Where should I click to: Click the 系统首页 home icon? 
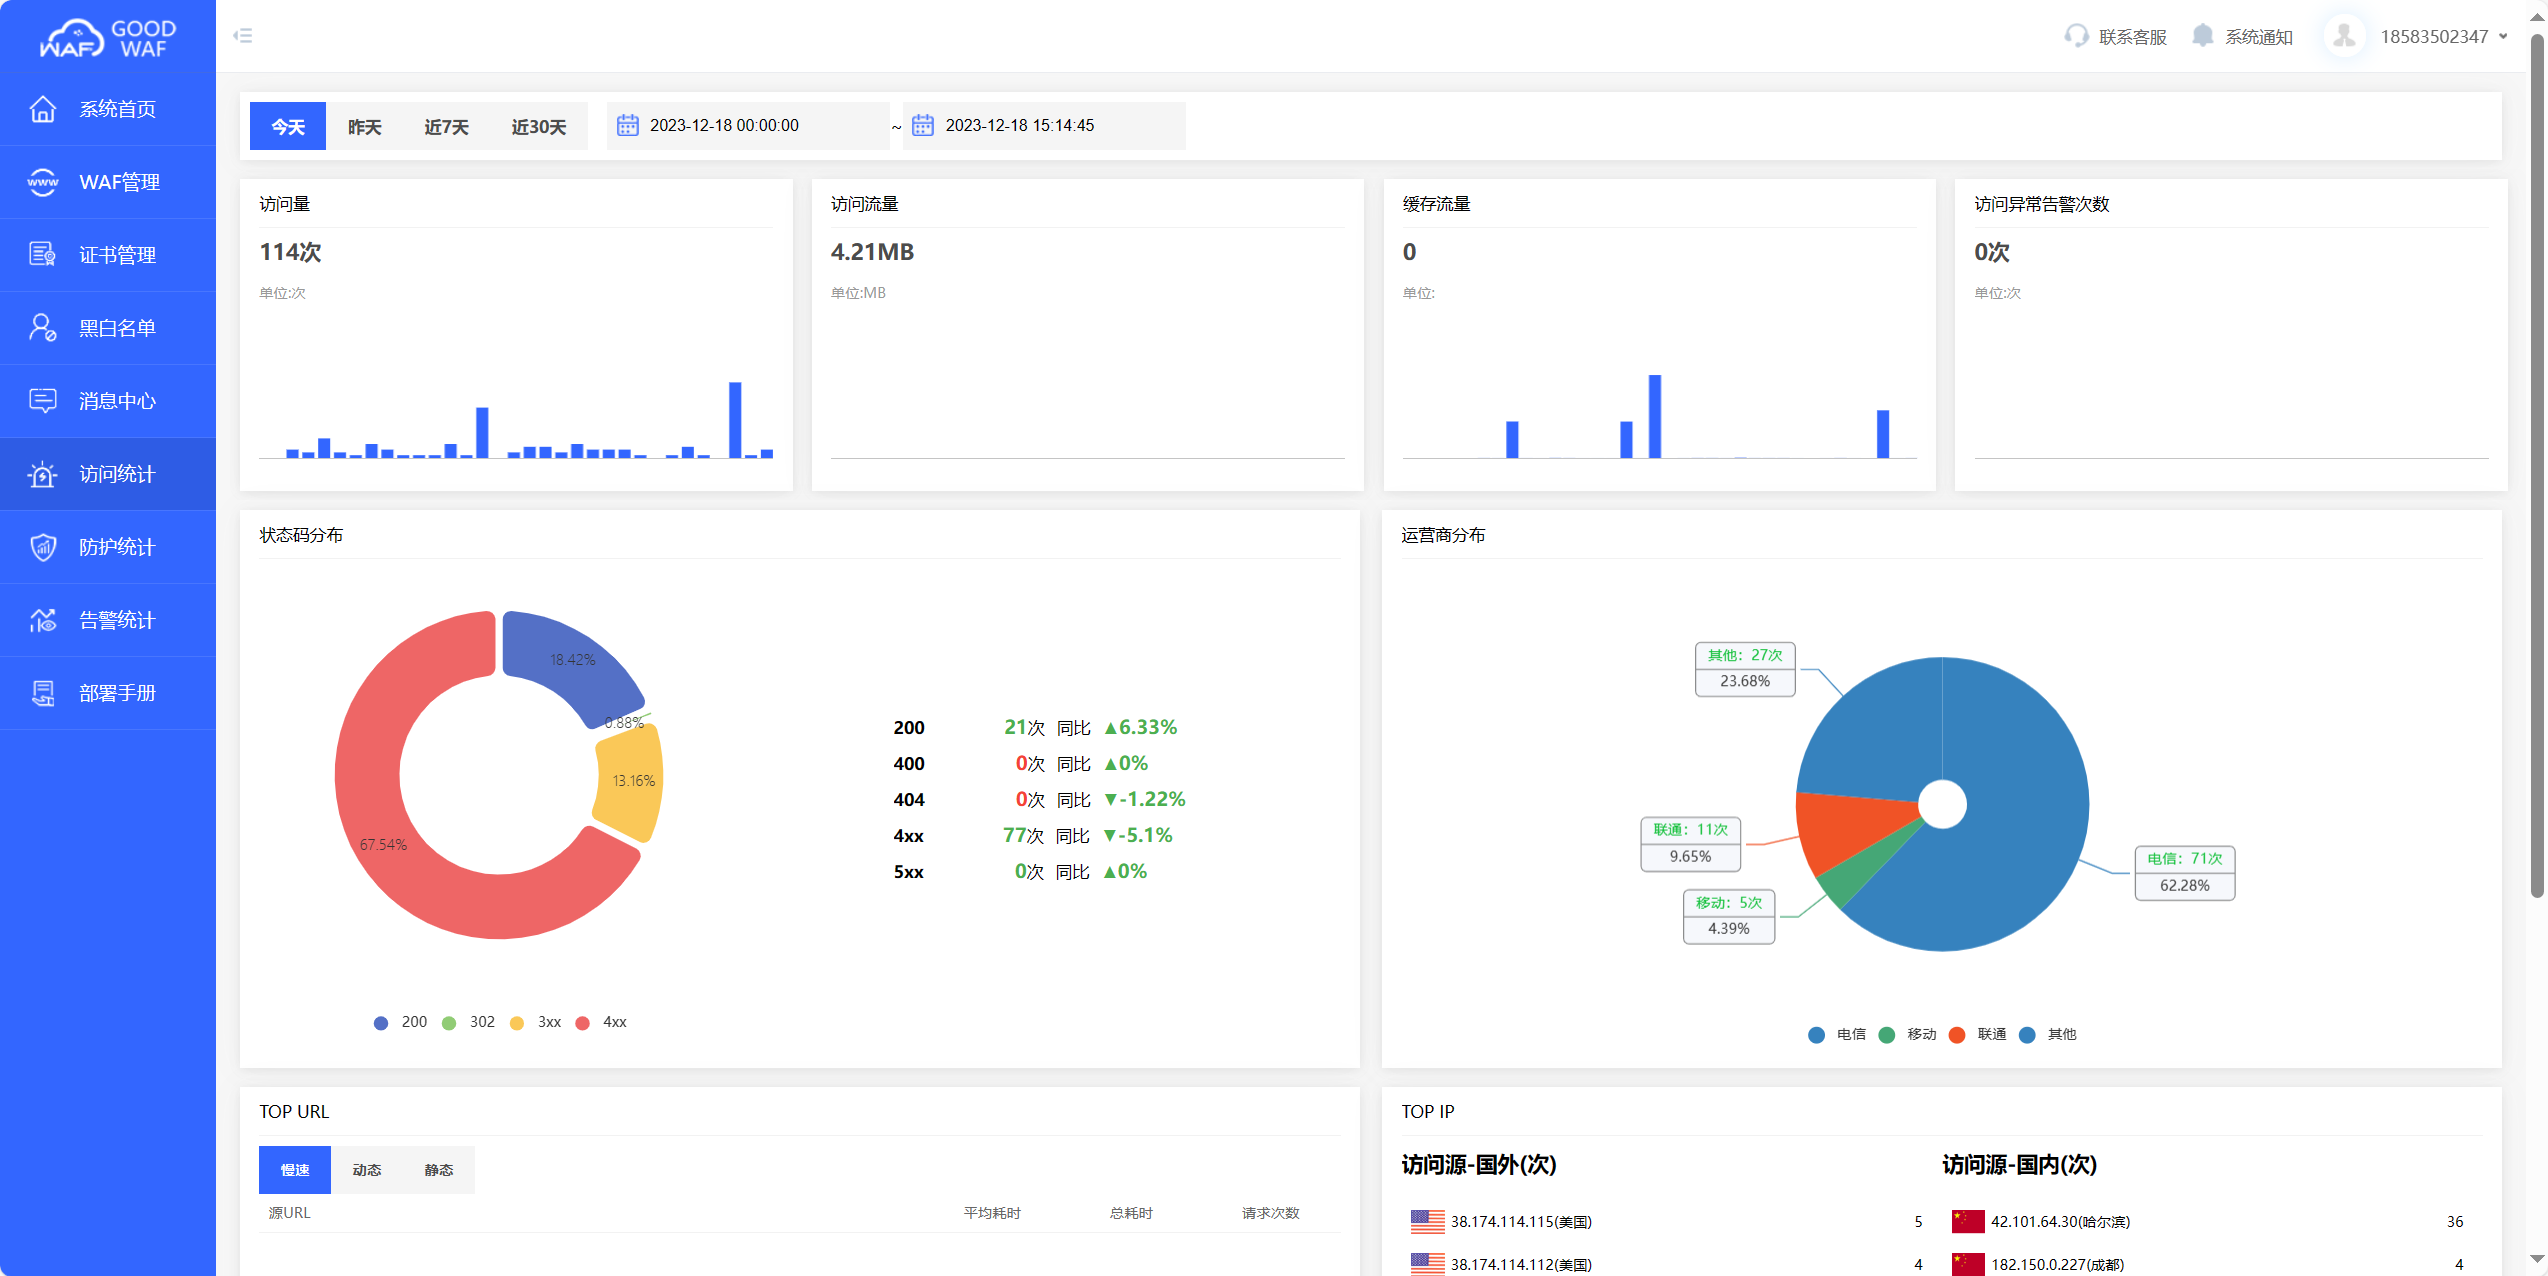point(43,109)
